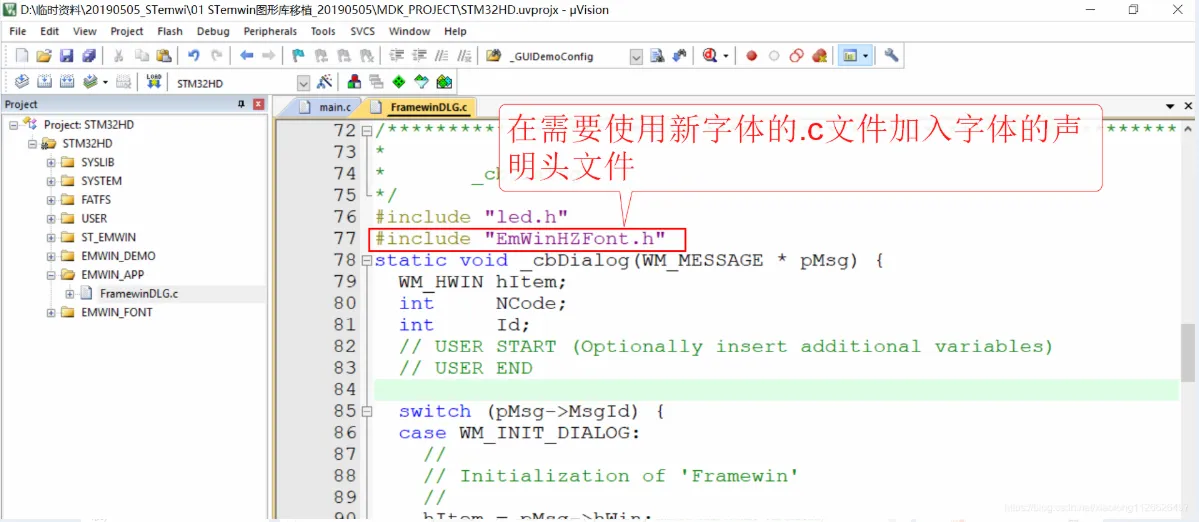Build the target files
The height and width of the screenshot is (522, 1199).
coord(44,82)
